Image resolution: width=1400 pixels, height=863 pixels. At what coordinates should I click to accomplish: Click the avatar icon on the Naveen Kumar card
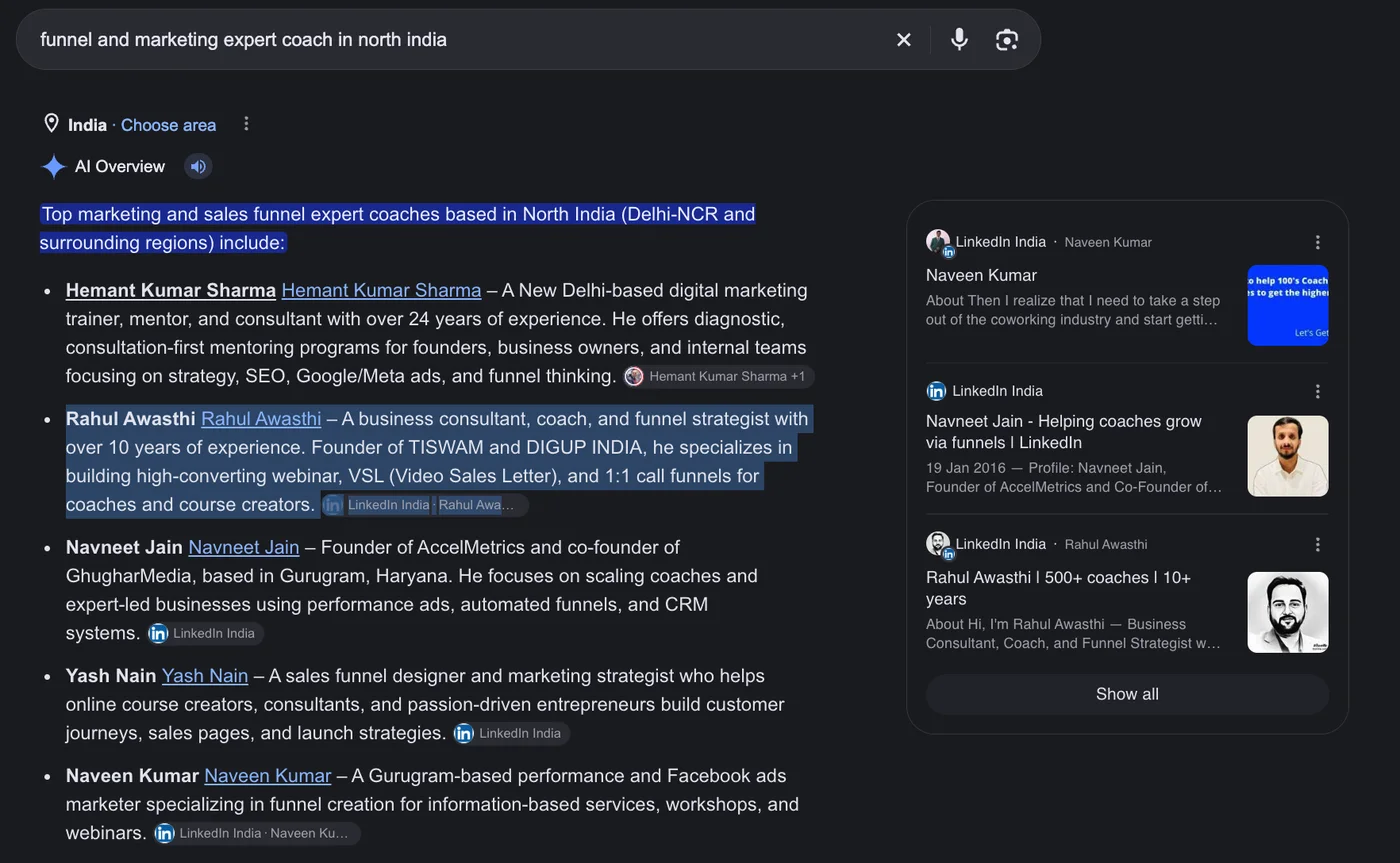[x=938, y=242]
